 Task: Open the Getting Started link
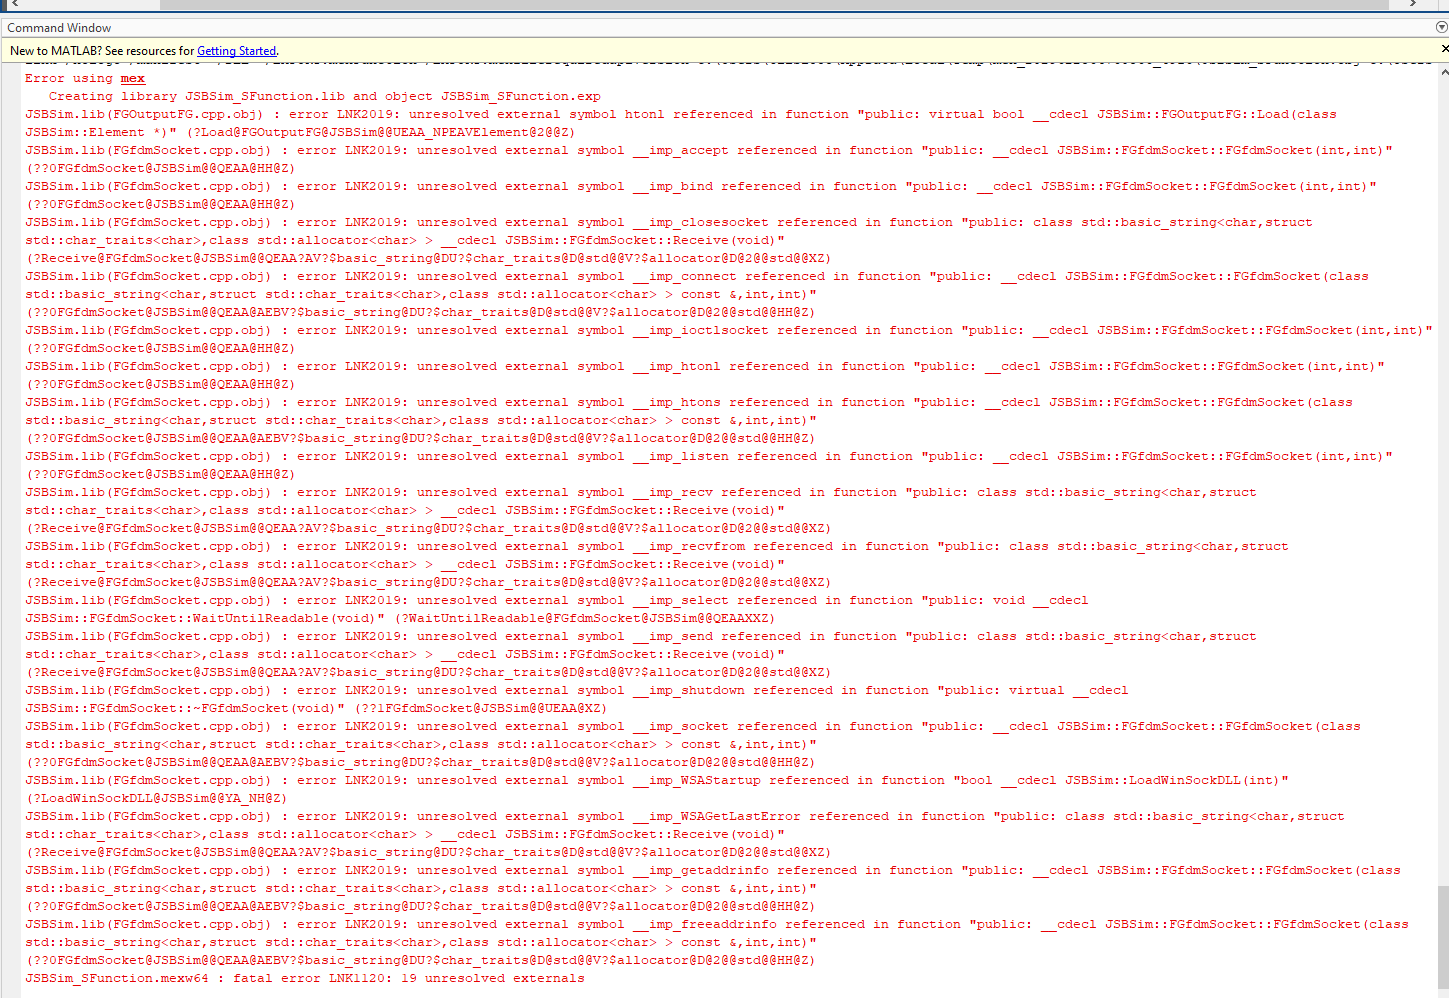click(x=237, y=51)
